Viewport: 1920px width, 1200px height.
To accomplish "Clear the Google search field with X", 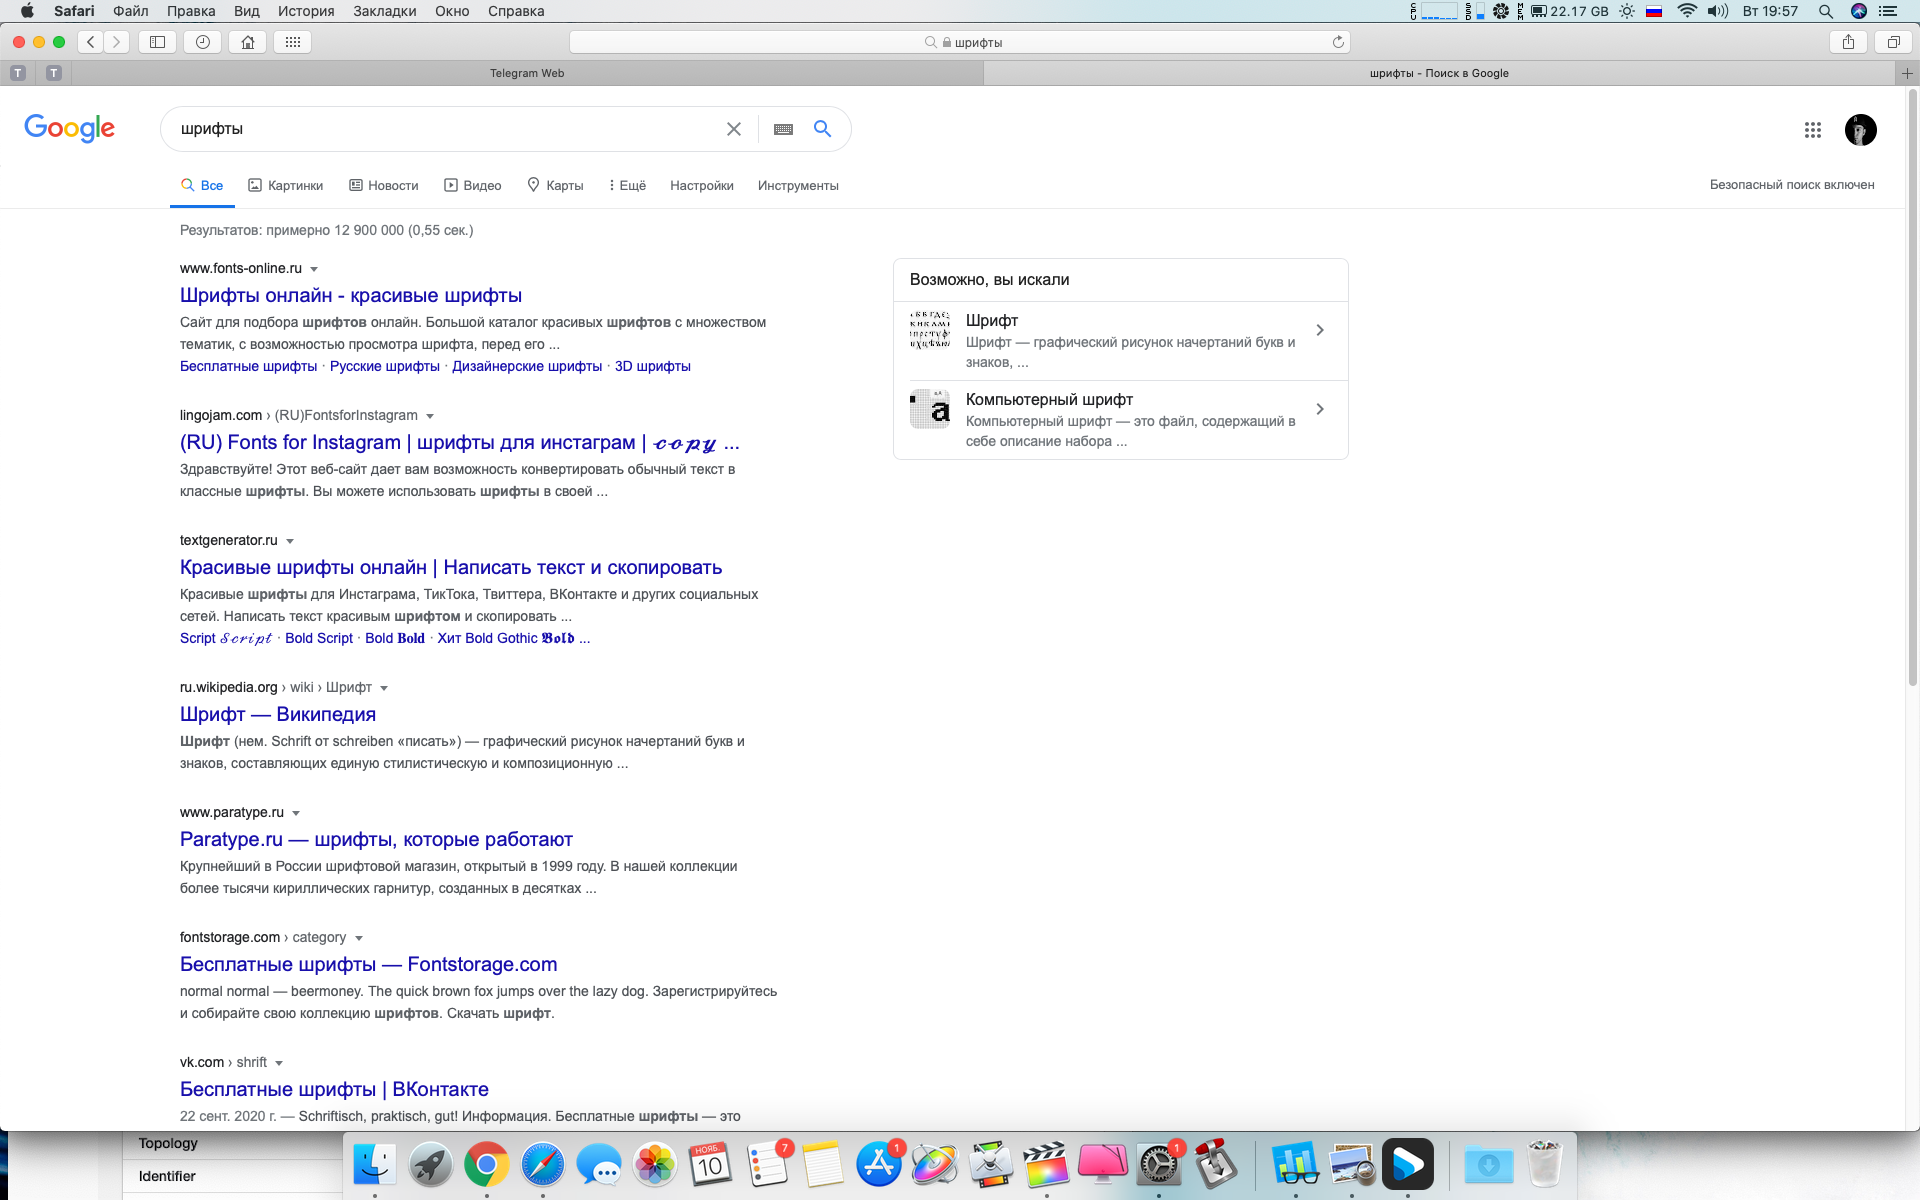I will click(x=734, y=129).
